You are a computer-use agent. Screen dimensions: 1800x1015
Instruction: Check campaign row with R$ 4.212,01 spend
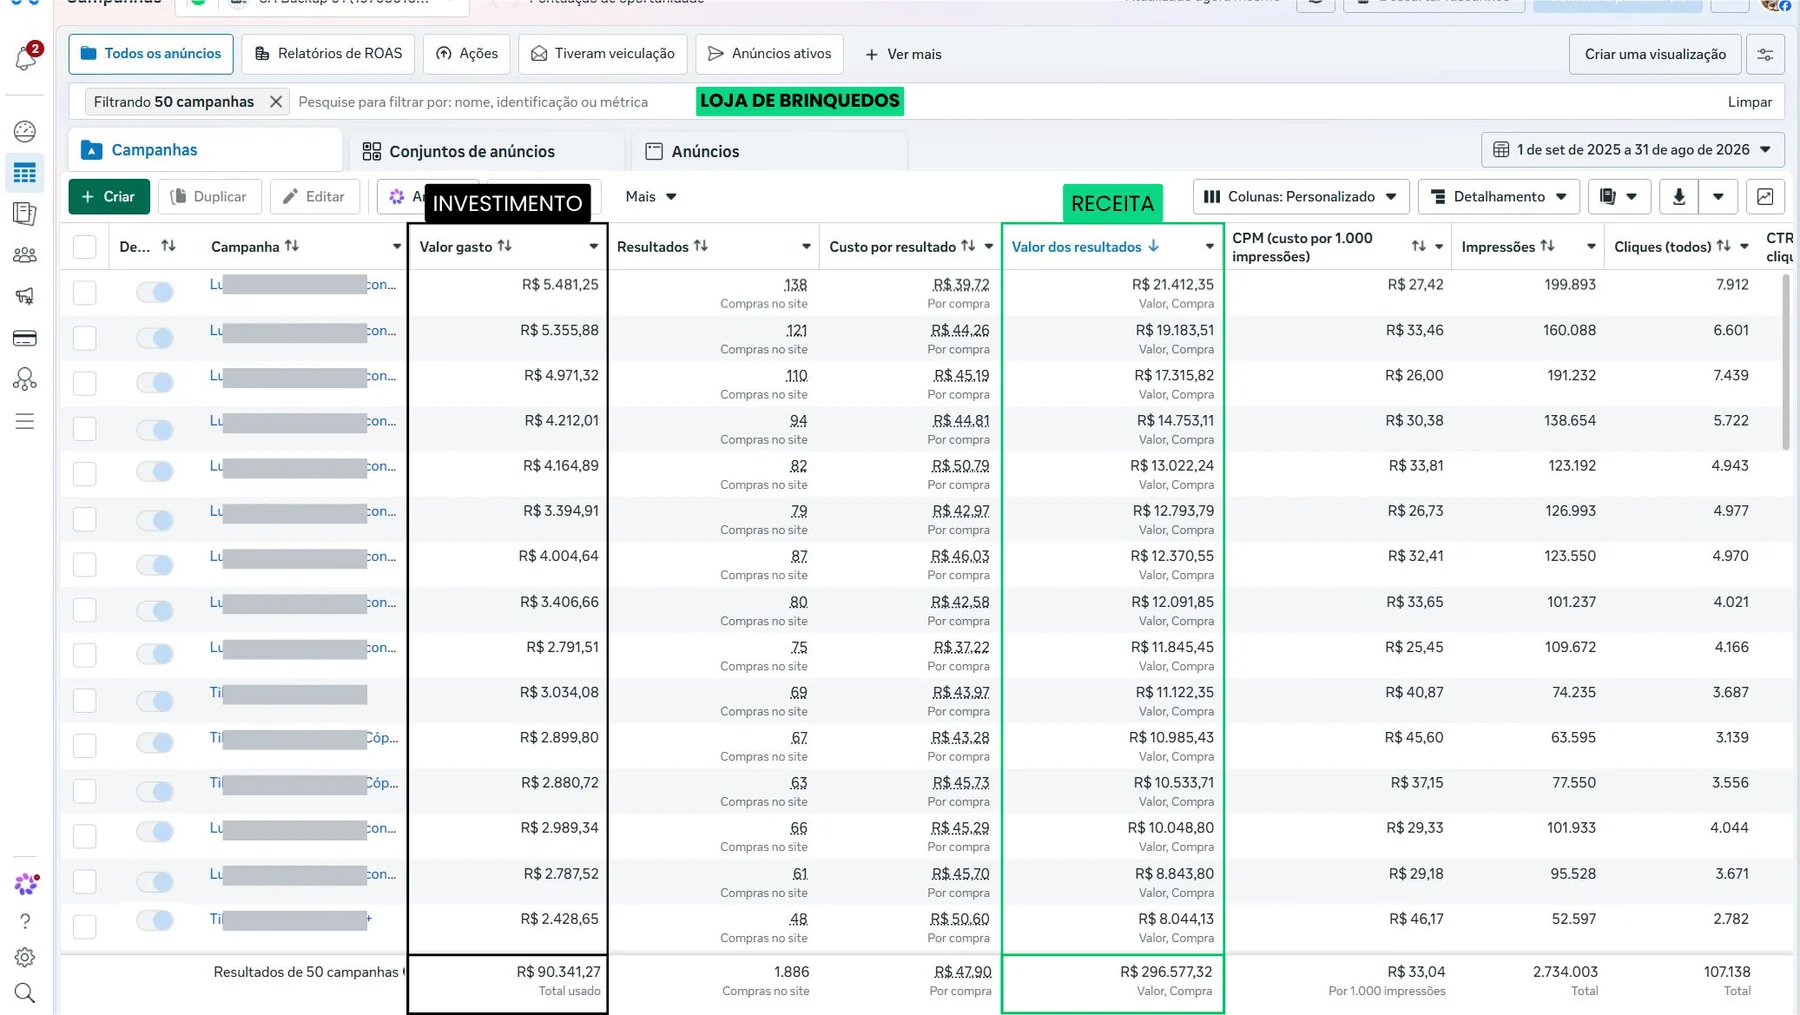[85, 429]
